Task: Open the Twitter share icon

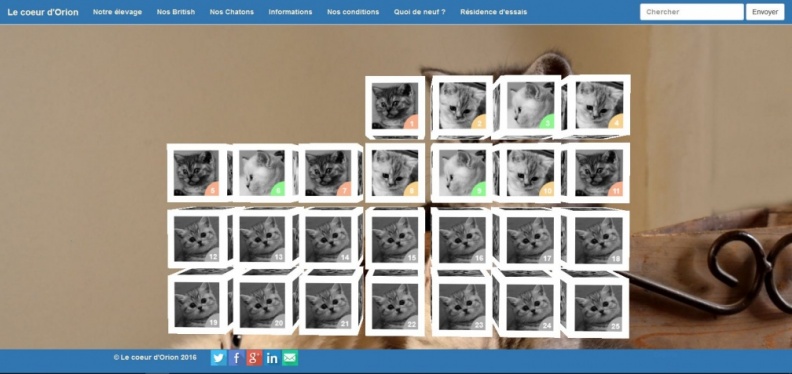Action: 218,358
